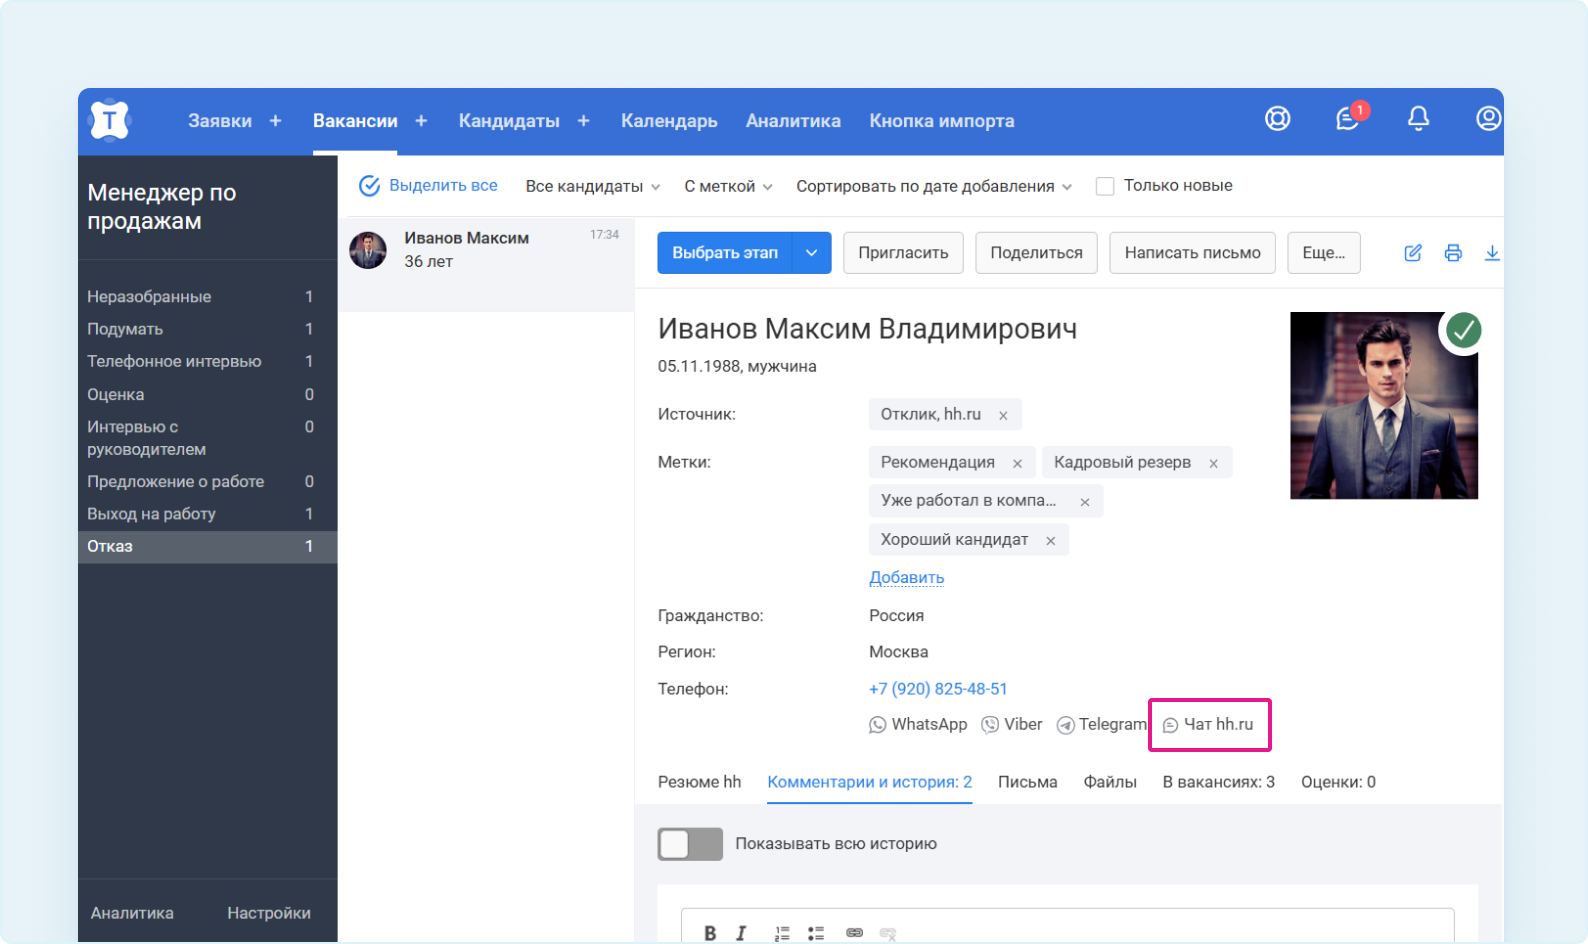The height and width of the screenshot is (944, 1588).
Task: Click Выделить все select-all check
Action: coord(428,186)
